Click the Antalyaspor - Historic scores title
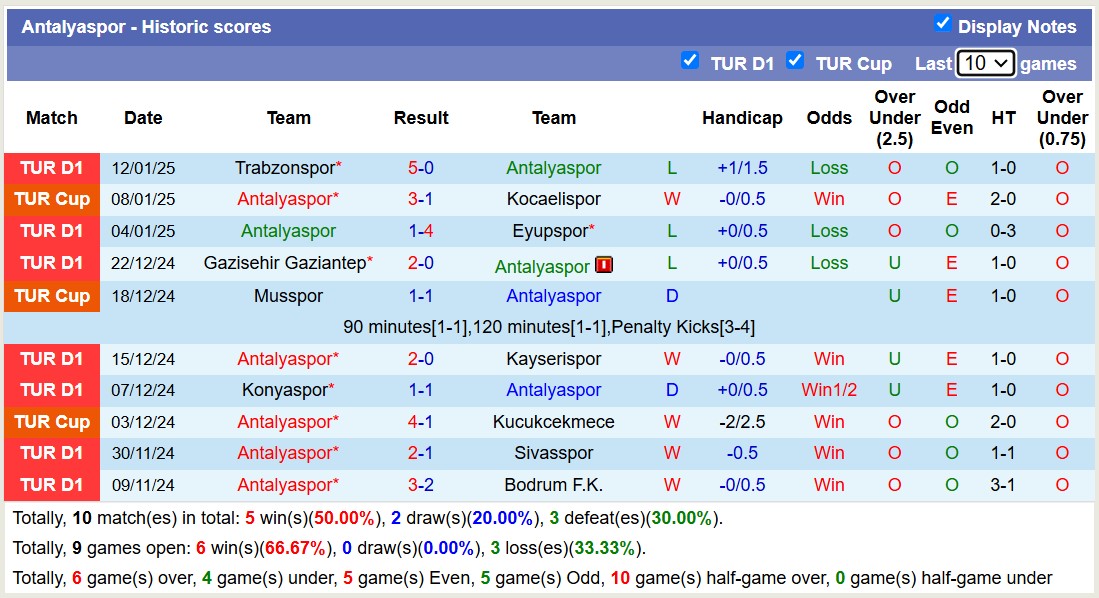The image size is (1099, 598). click(146, 26)
